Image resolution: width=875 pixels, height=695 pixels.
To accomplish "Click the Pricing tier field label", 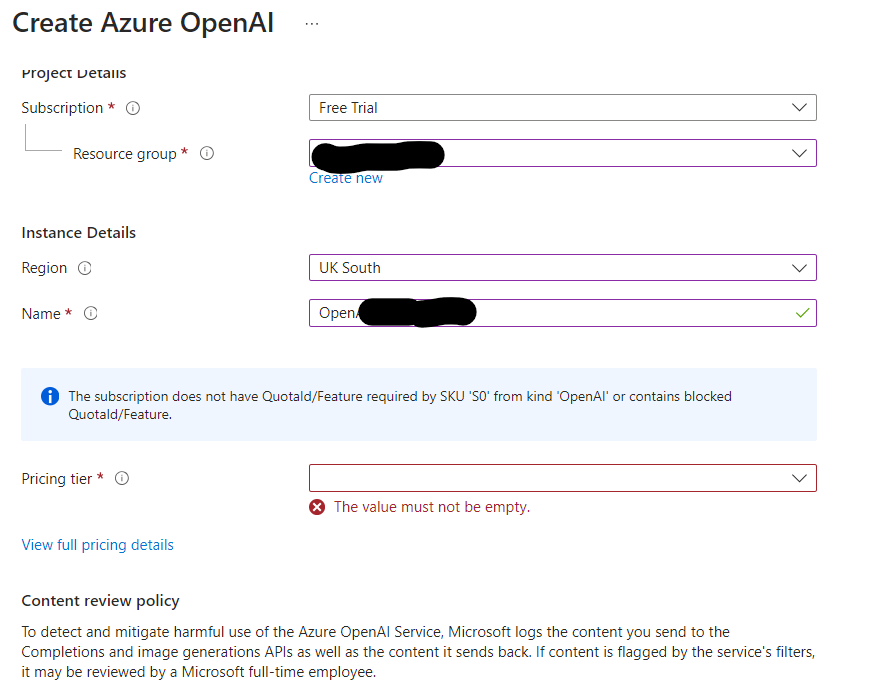I will pos(57,479).
